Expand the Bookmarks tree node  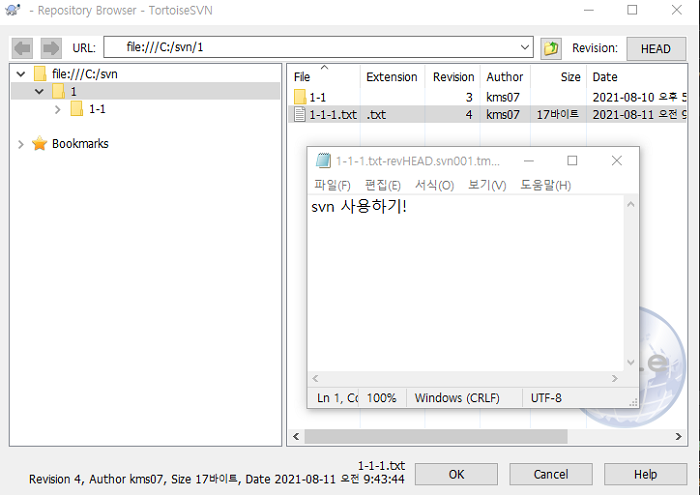21,144
